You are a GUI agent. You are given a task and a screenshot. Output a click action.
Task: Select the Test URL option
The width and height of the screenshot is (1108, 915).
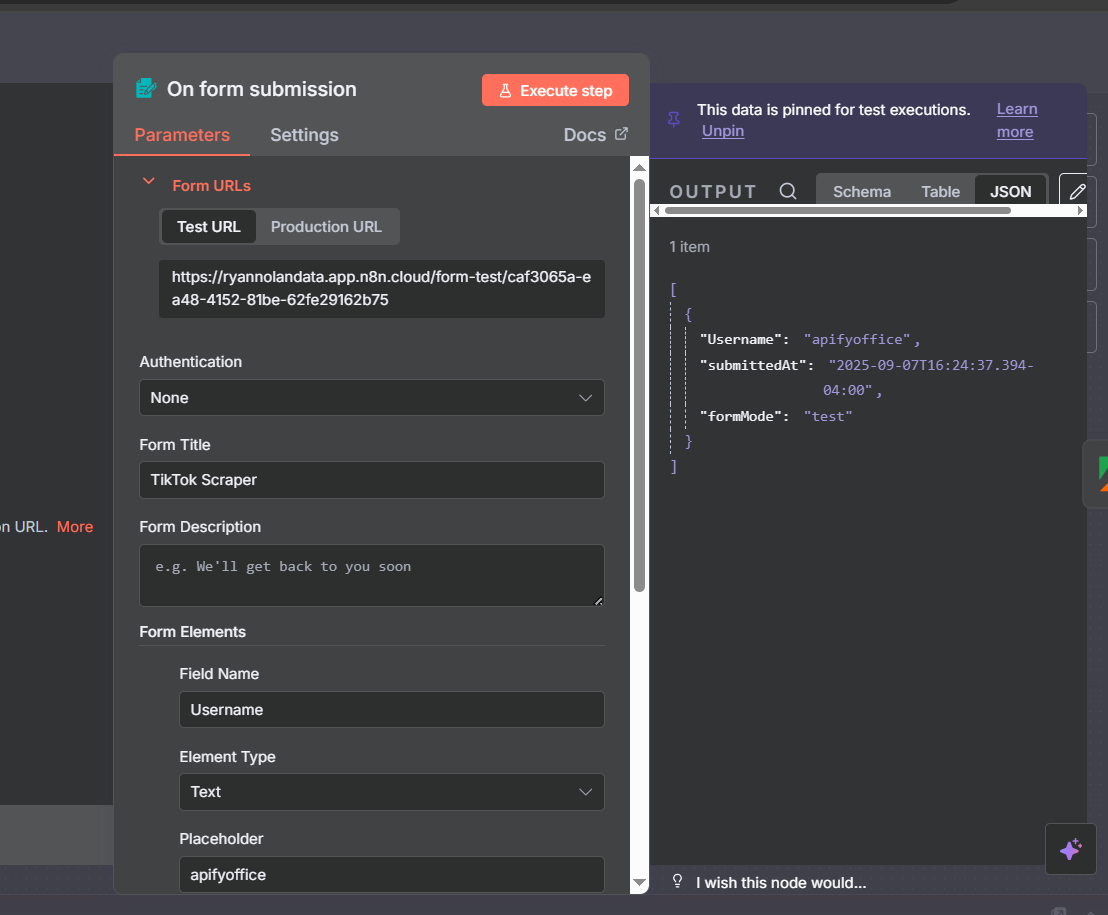point(209,227)
